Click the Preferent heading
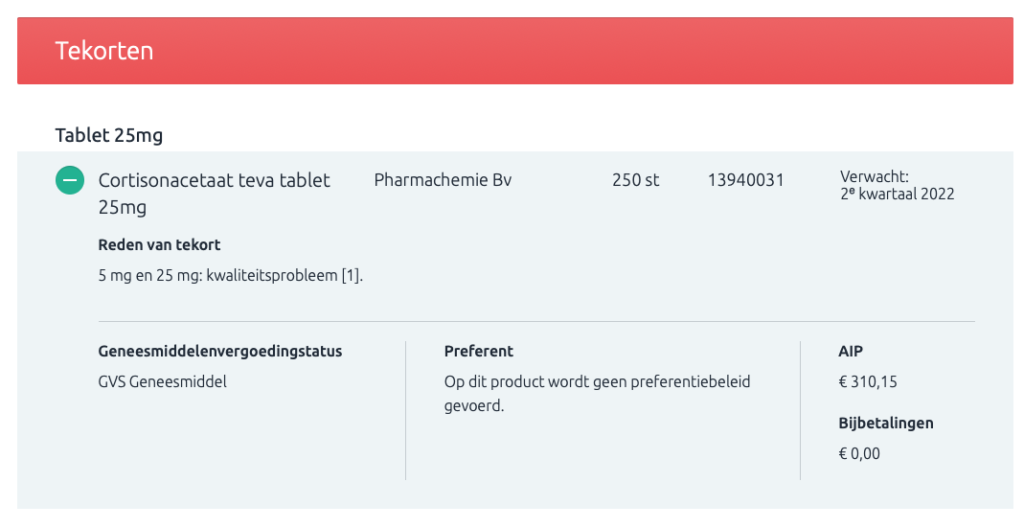This screenshot has height=528, width=1024. pos(478,351)
